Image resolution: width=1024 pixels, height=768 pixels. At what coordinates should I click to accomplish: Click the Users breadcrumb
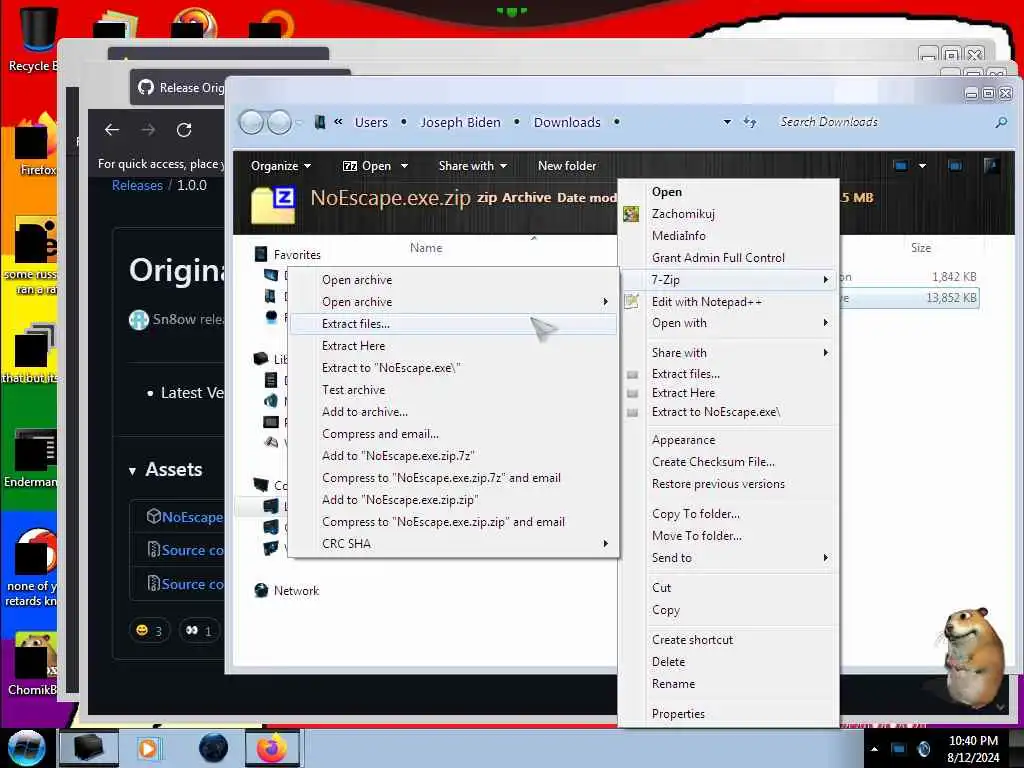point(371,122)
